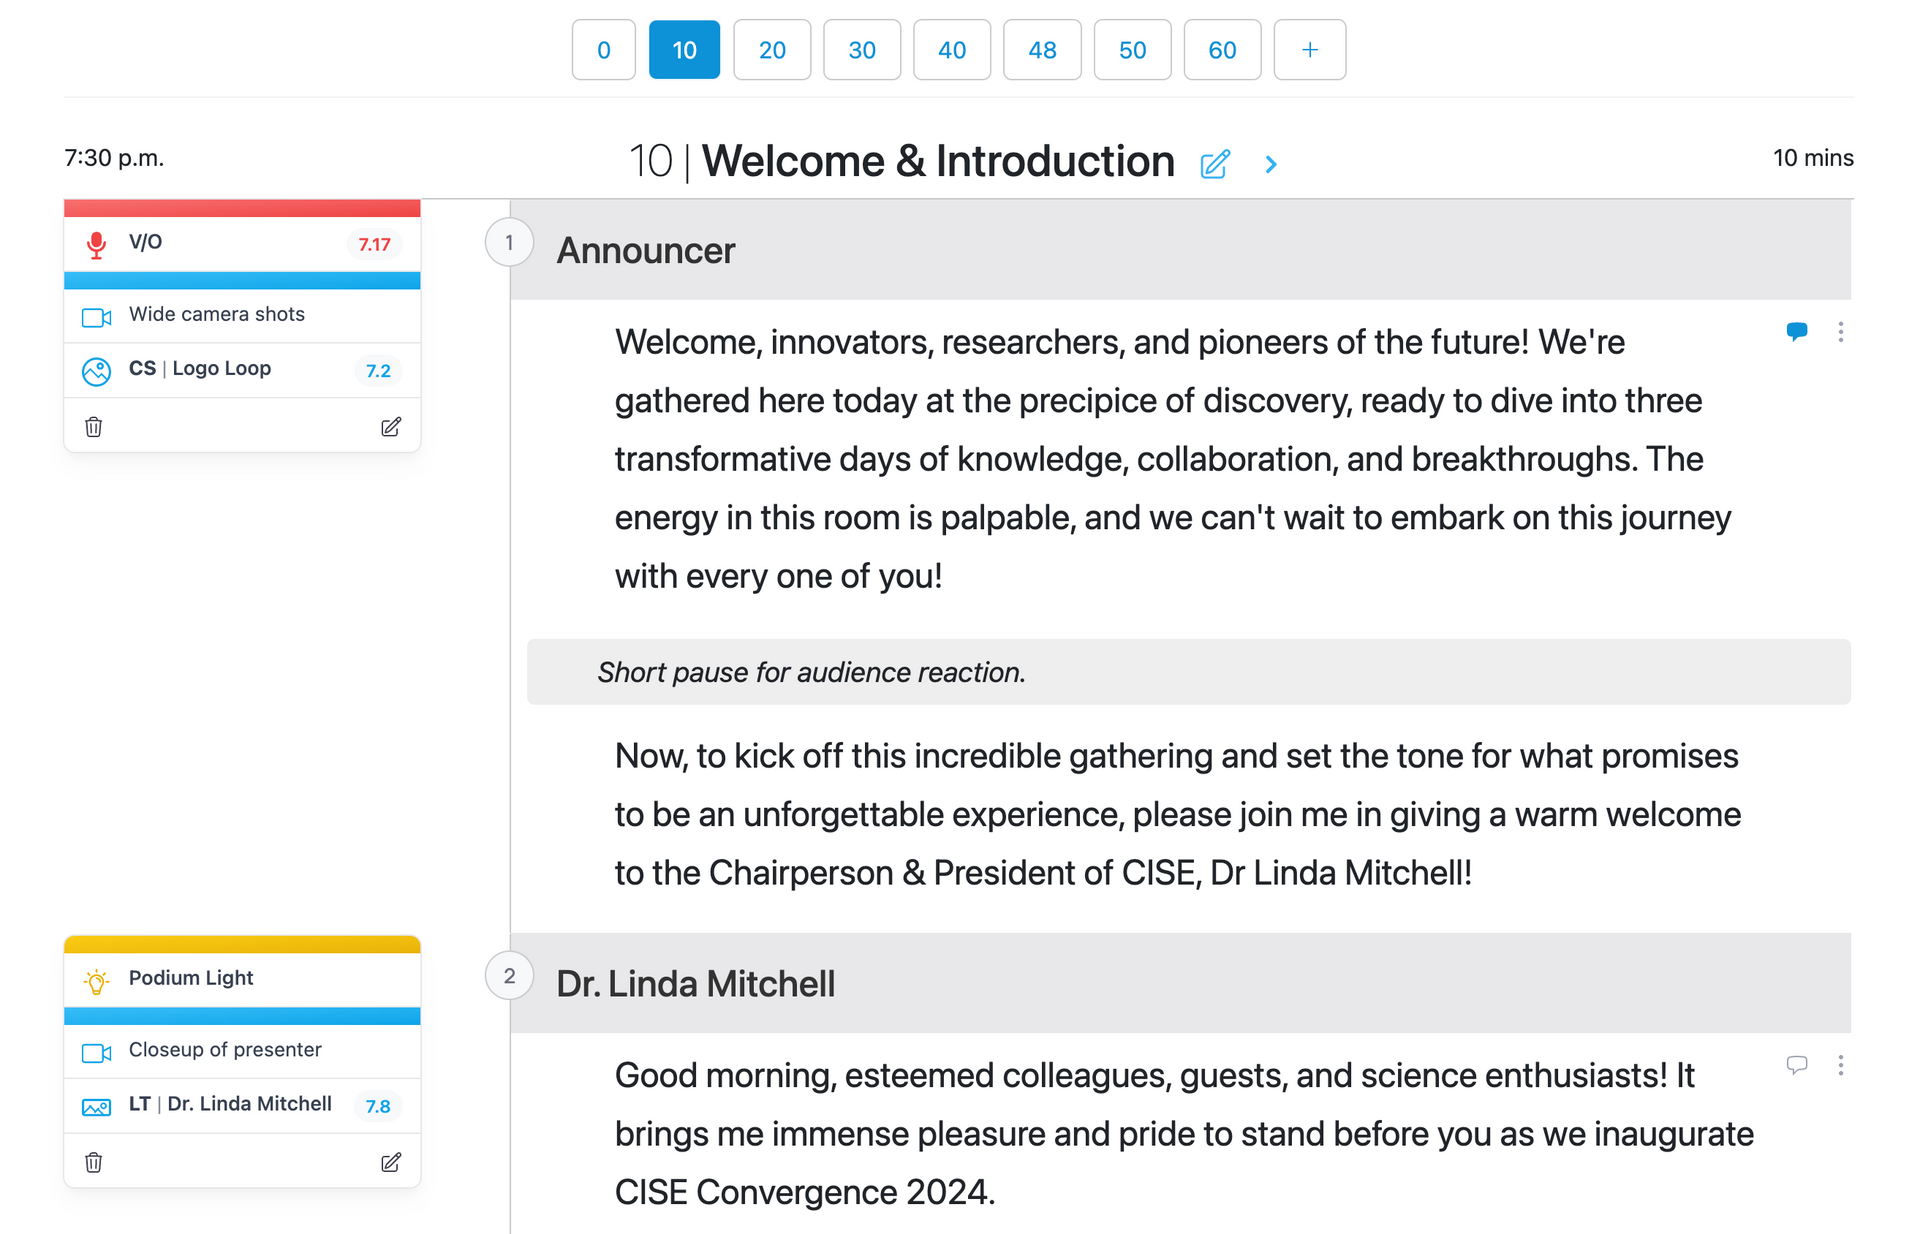Open Announcer paragraph three-dot options menu
The width and height of the screenshot is (1920, 1234).
click(1840, 332)
